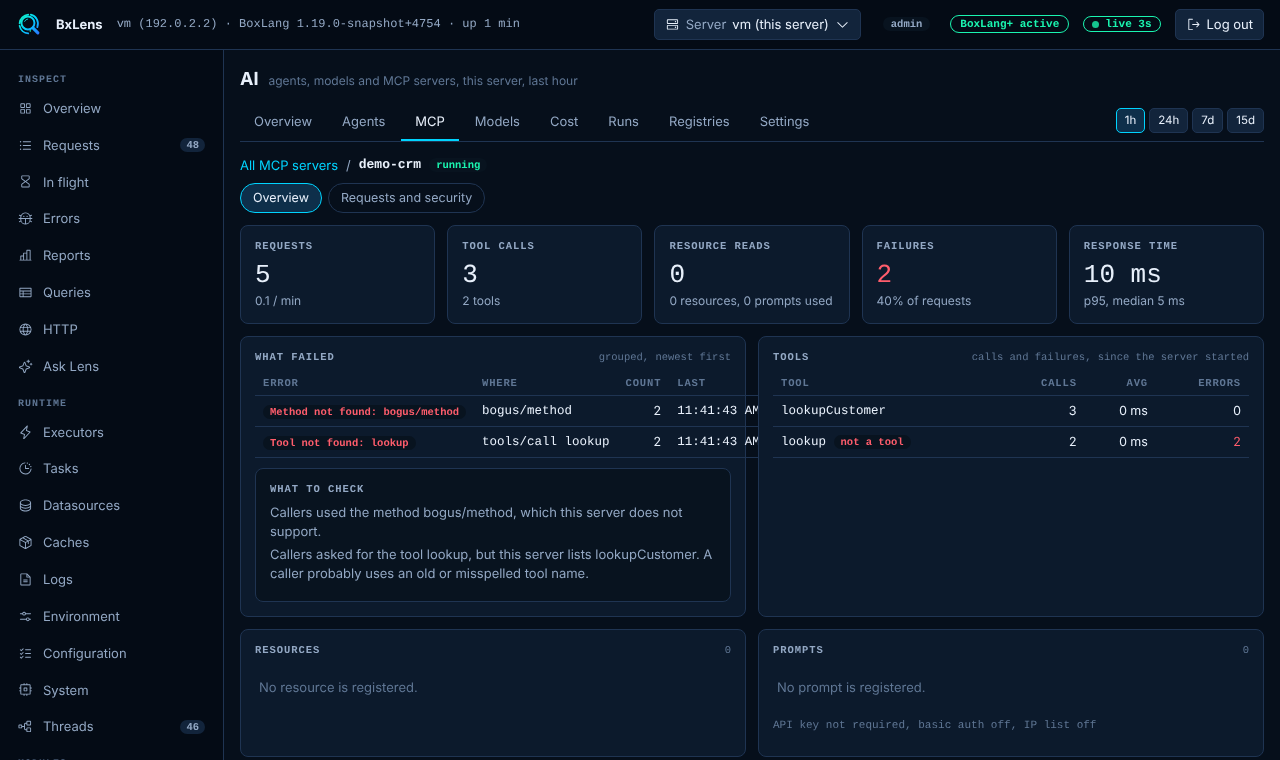The width and height of the screenshot is (1280, 760).
Task: Click the Errors bug icon in sidebar
Action: pos(26,218)
